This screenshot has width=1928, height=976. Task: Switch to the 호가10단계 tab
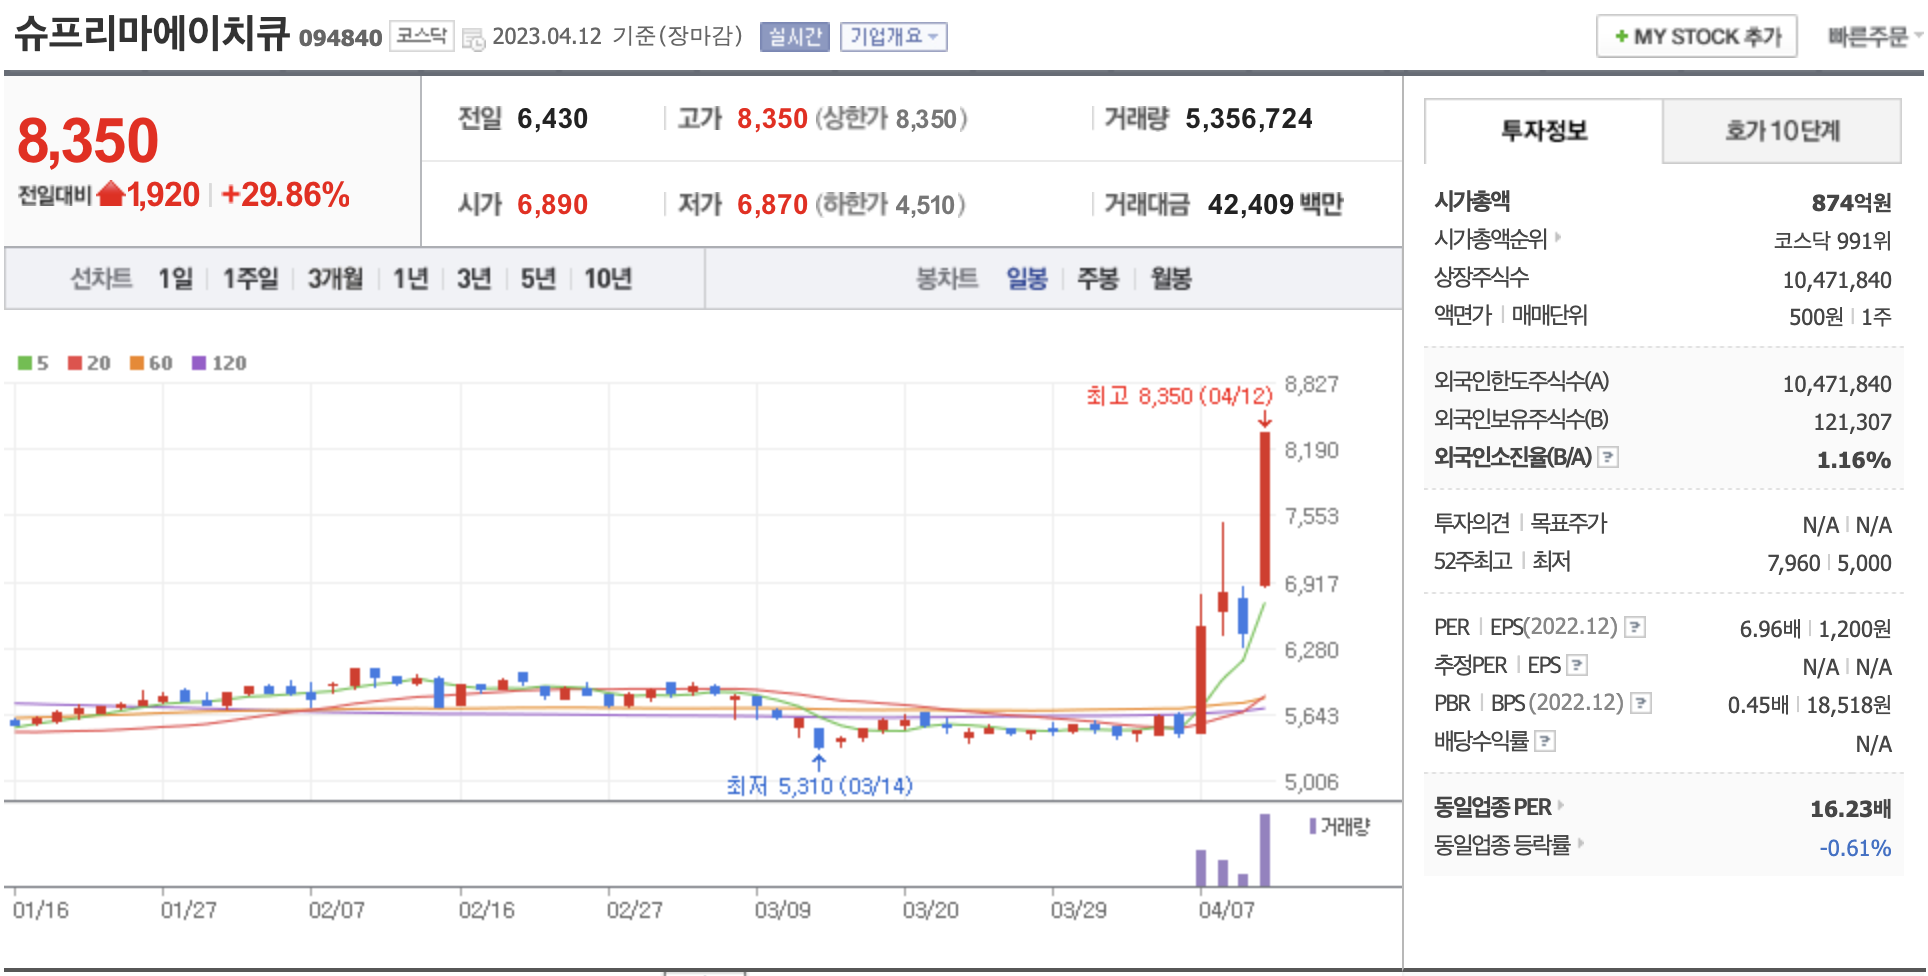point(1781,131)
